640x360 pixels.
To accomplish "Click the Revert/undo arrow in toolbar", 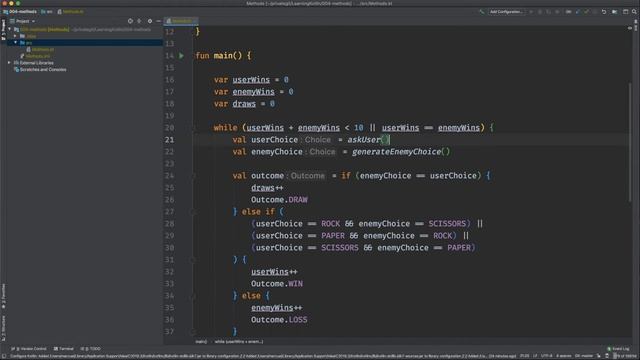I will 604,12.
